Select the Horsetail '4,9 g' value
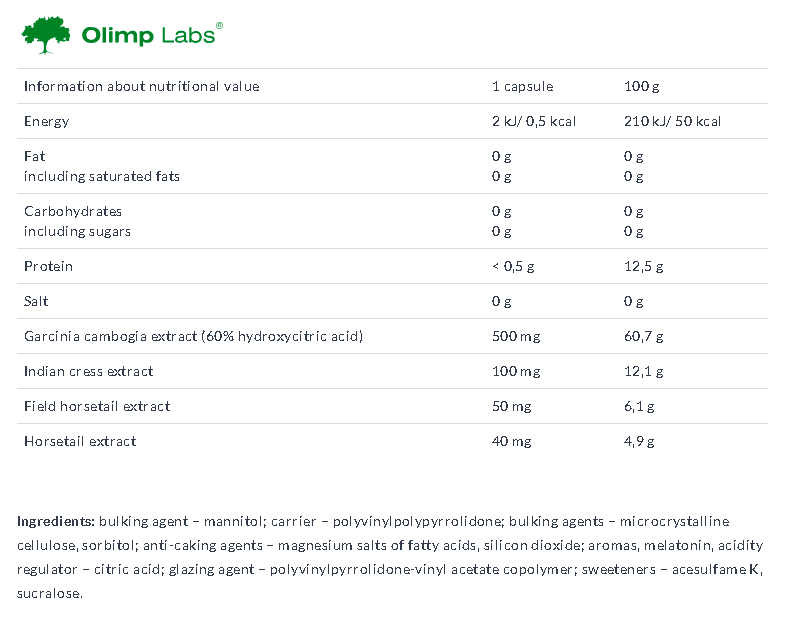 click(639, 442)
